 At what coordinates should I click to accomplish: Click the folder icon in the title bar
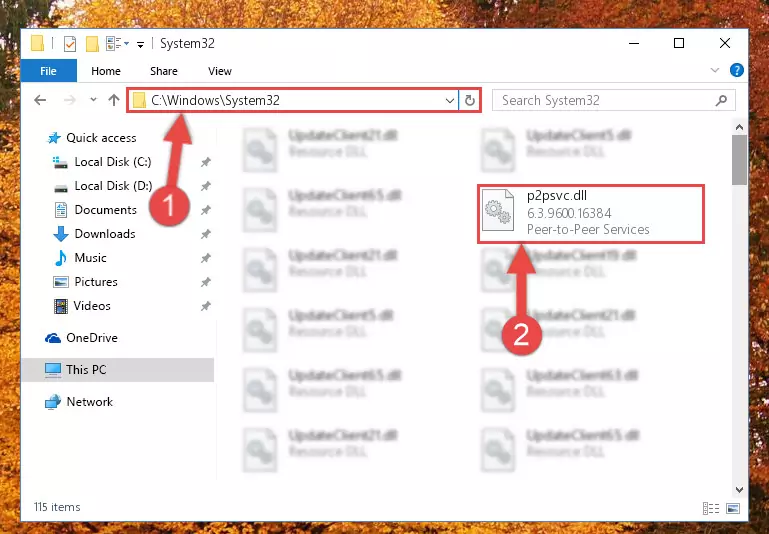click(x=37, y=44)
